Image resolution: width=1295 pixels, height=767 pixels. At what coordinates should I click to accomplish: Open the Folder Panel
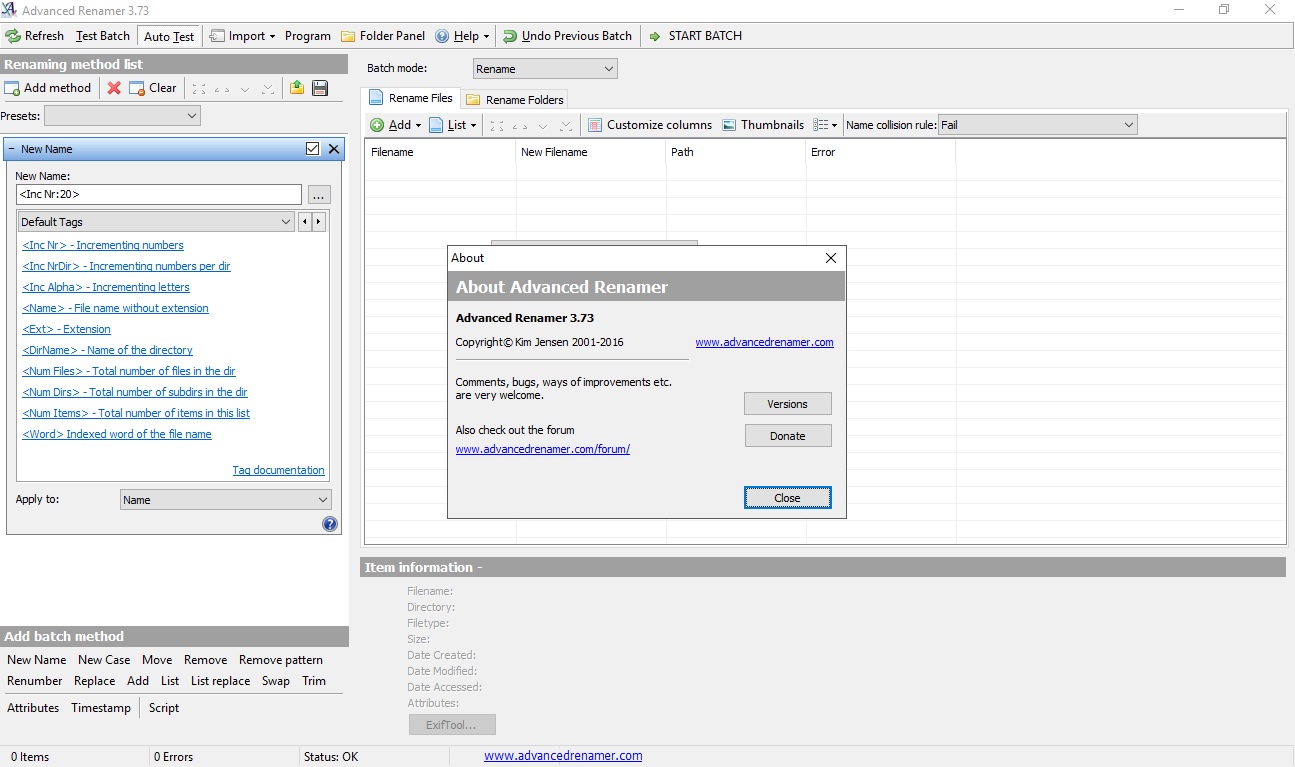point(383,36)
